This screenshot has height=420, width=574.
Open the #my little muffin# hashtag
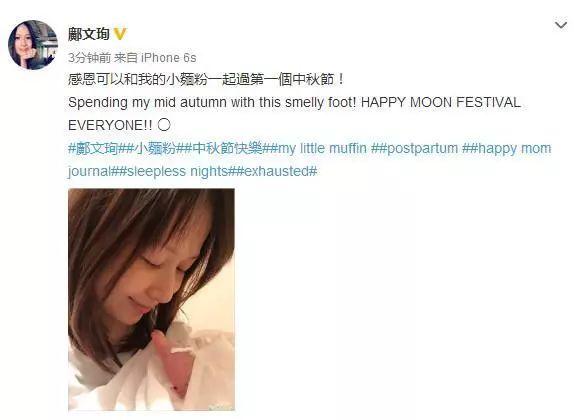pos(321,148)
